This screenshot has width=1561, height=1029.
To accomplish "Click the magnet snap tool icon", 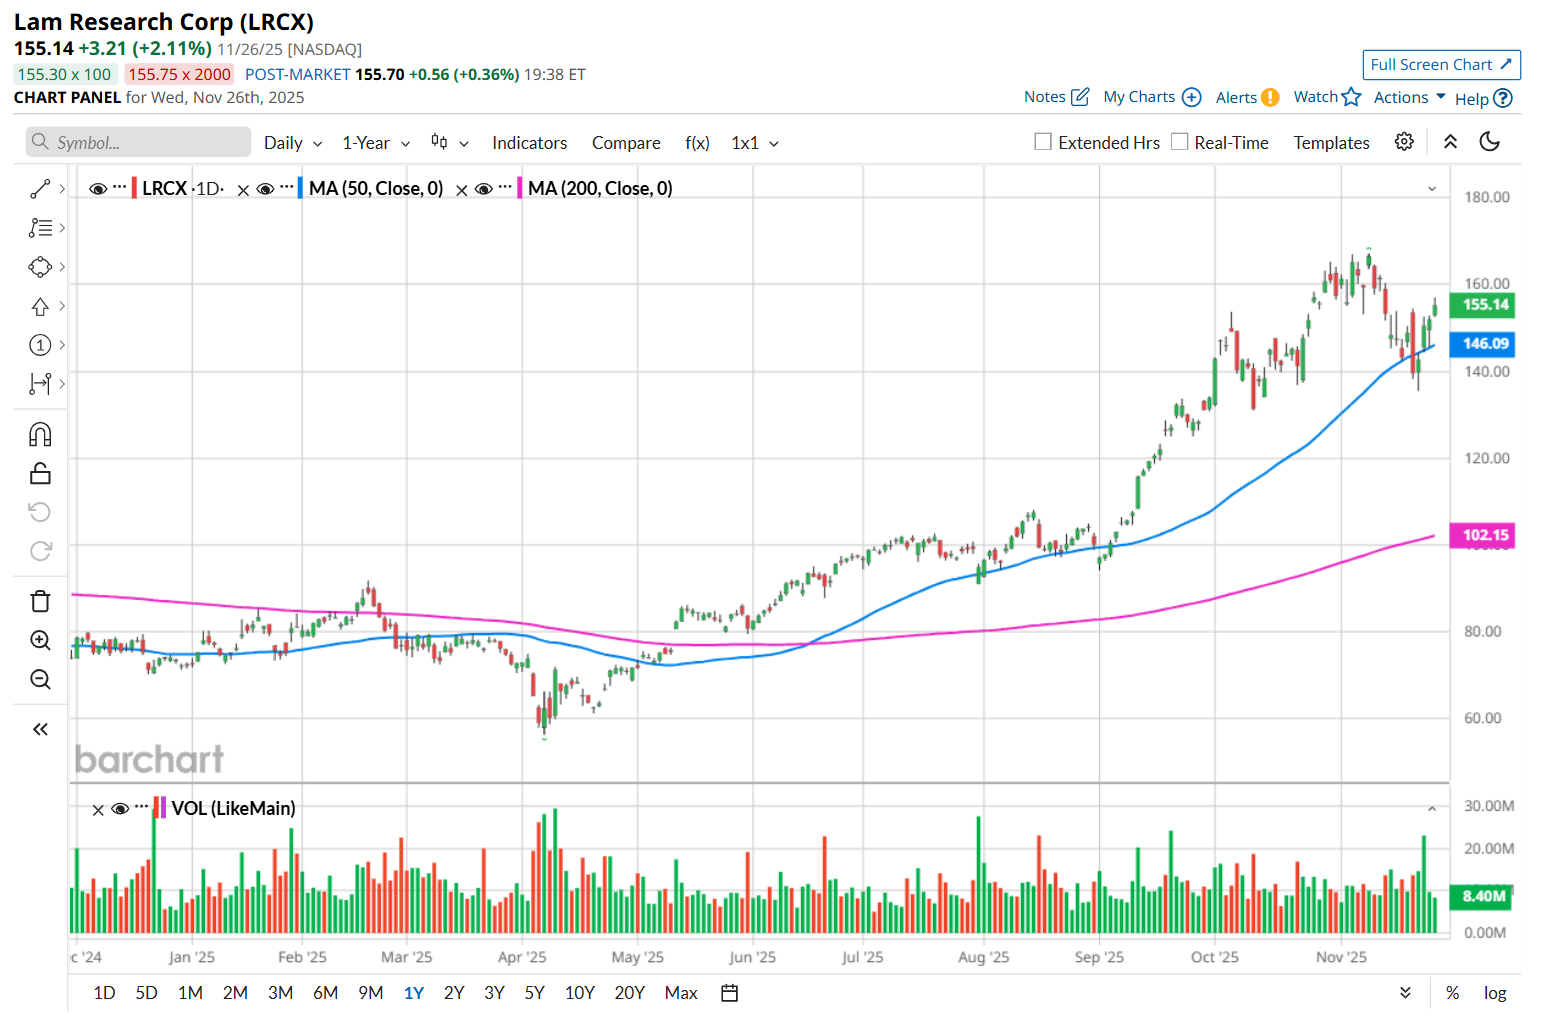I will tap(40, 434).
